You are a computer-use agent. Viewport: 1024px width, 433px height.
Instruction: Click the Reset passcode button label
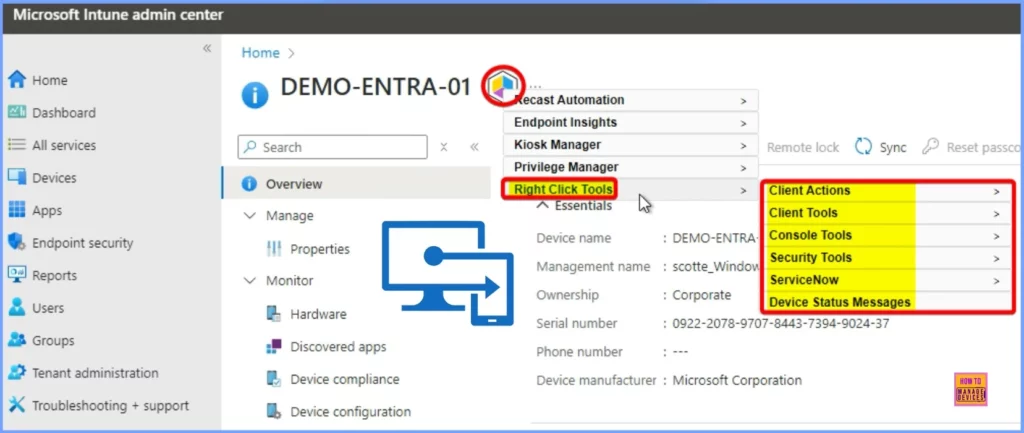pos(983,148)
